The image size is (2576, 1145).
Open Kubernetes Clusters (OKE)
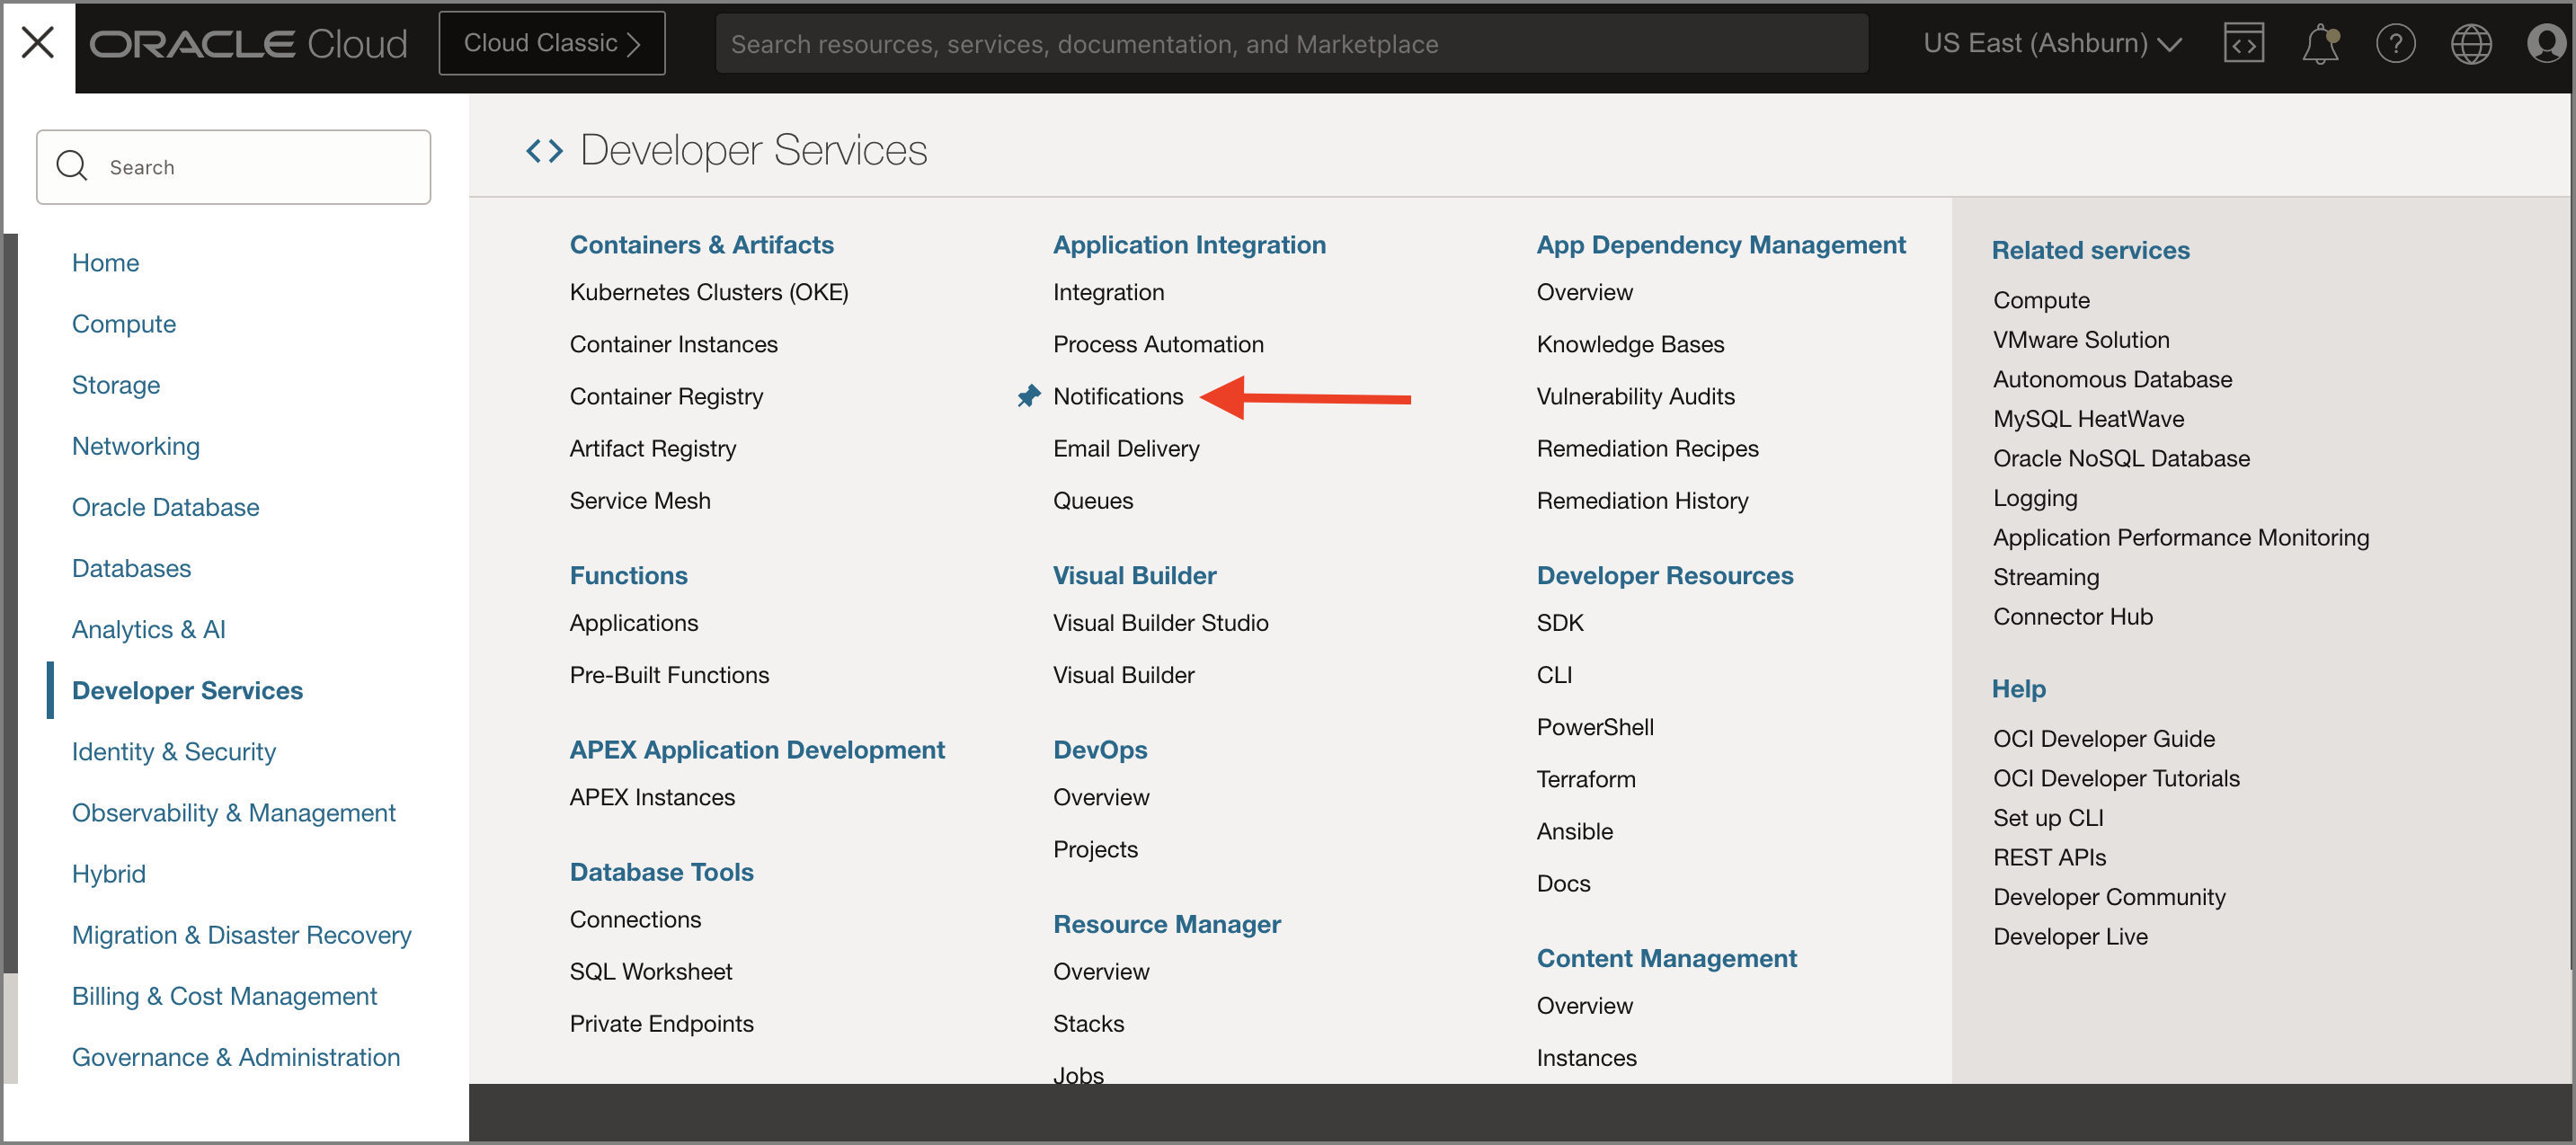click(x=709, y=292)
